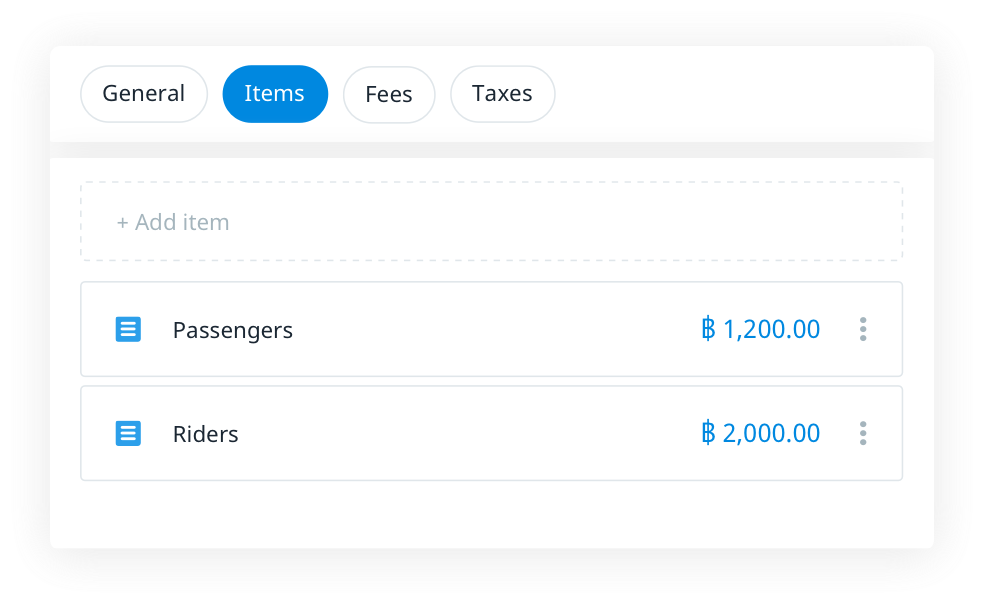
Task: Click the 1,200.00 amount for Passengers
Action: (771, 329)
